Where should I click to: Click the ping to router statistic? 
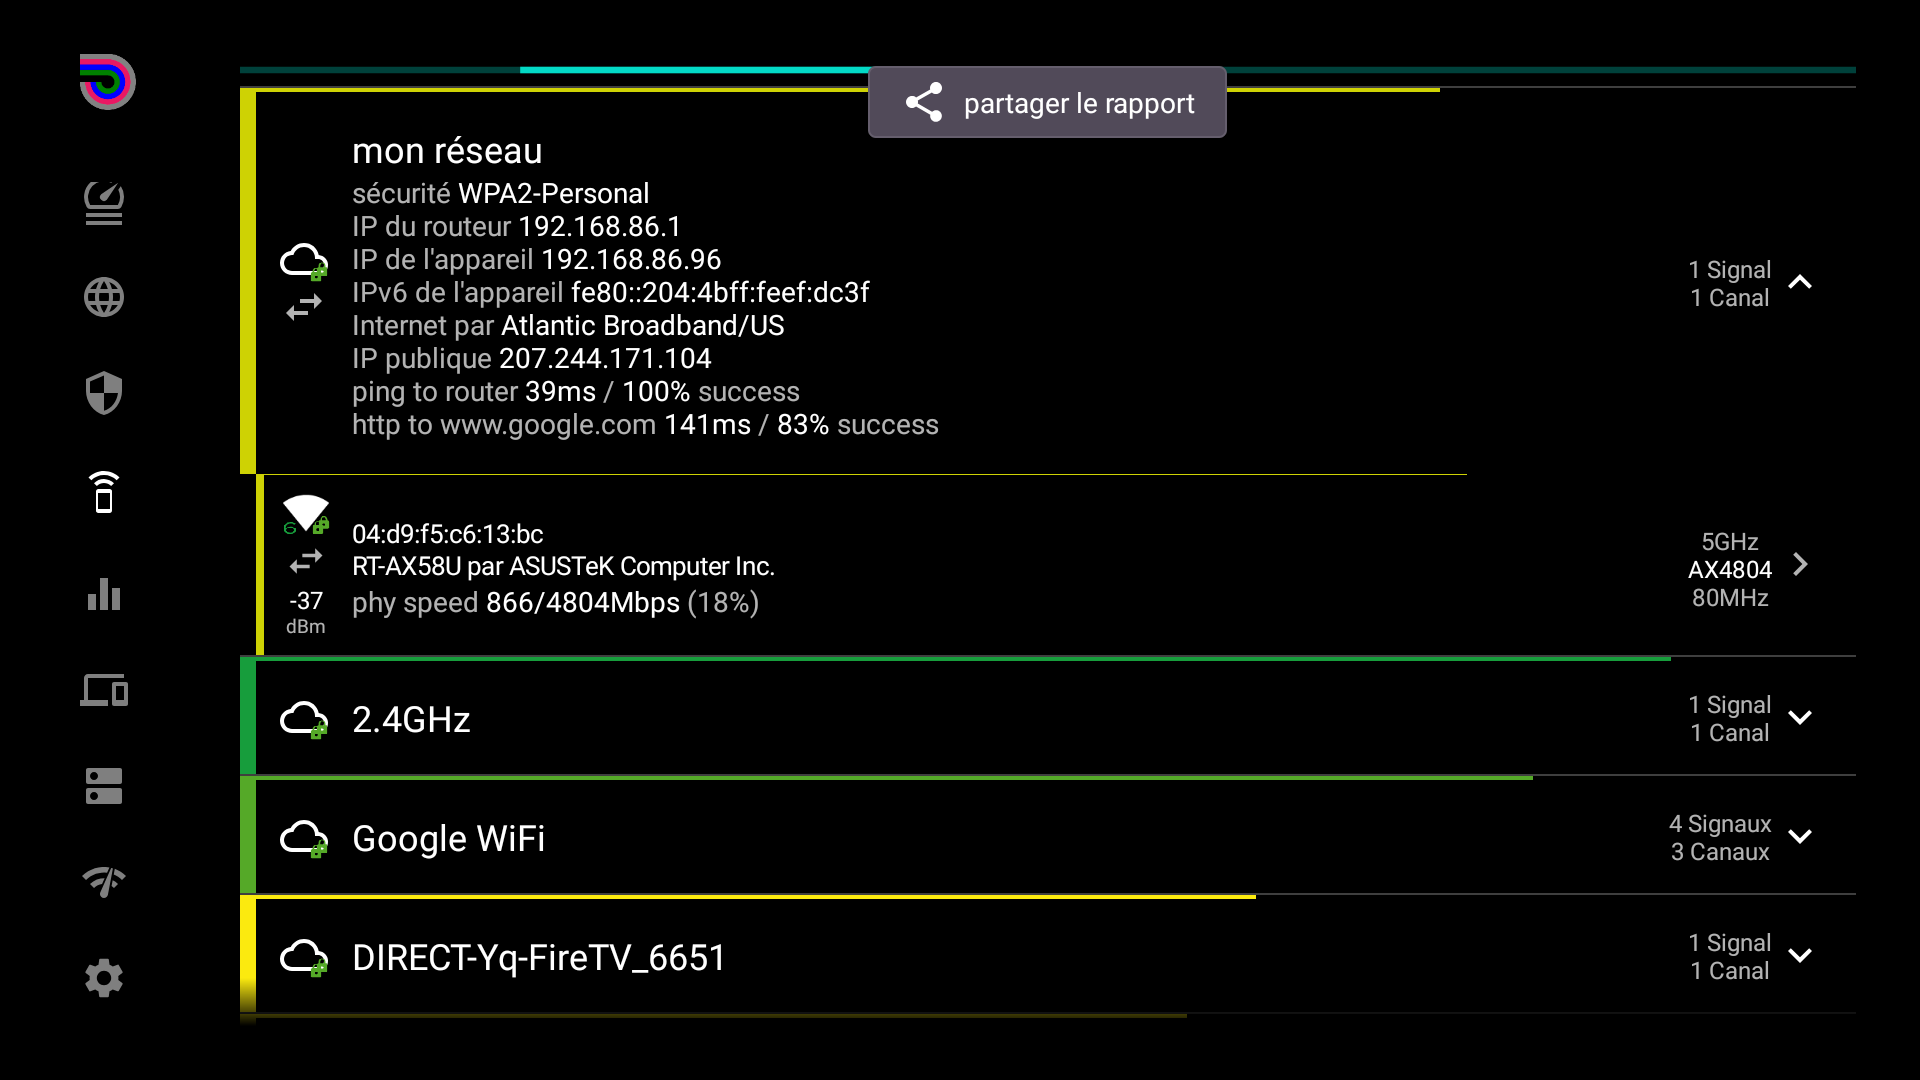pos(574,392)
